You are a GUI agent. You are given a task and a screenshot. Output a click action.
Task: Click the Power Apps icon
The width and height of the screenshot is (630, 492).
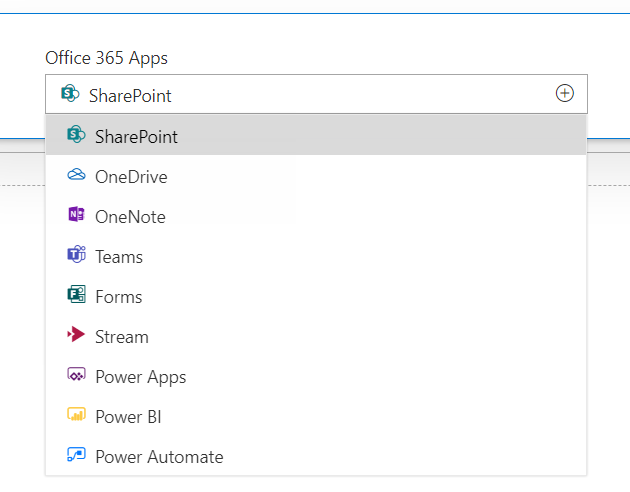pos(76,374)
